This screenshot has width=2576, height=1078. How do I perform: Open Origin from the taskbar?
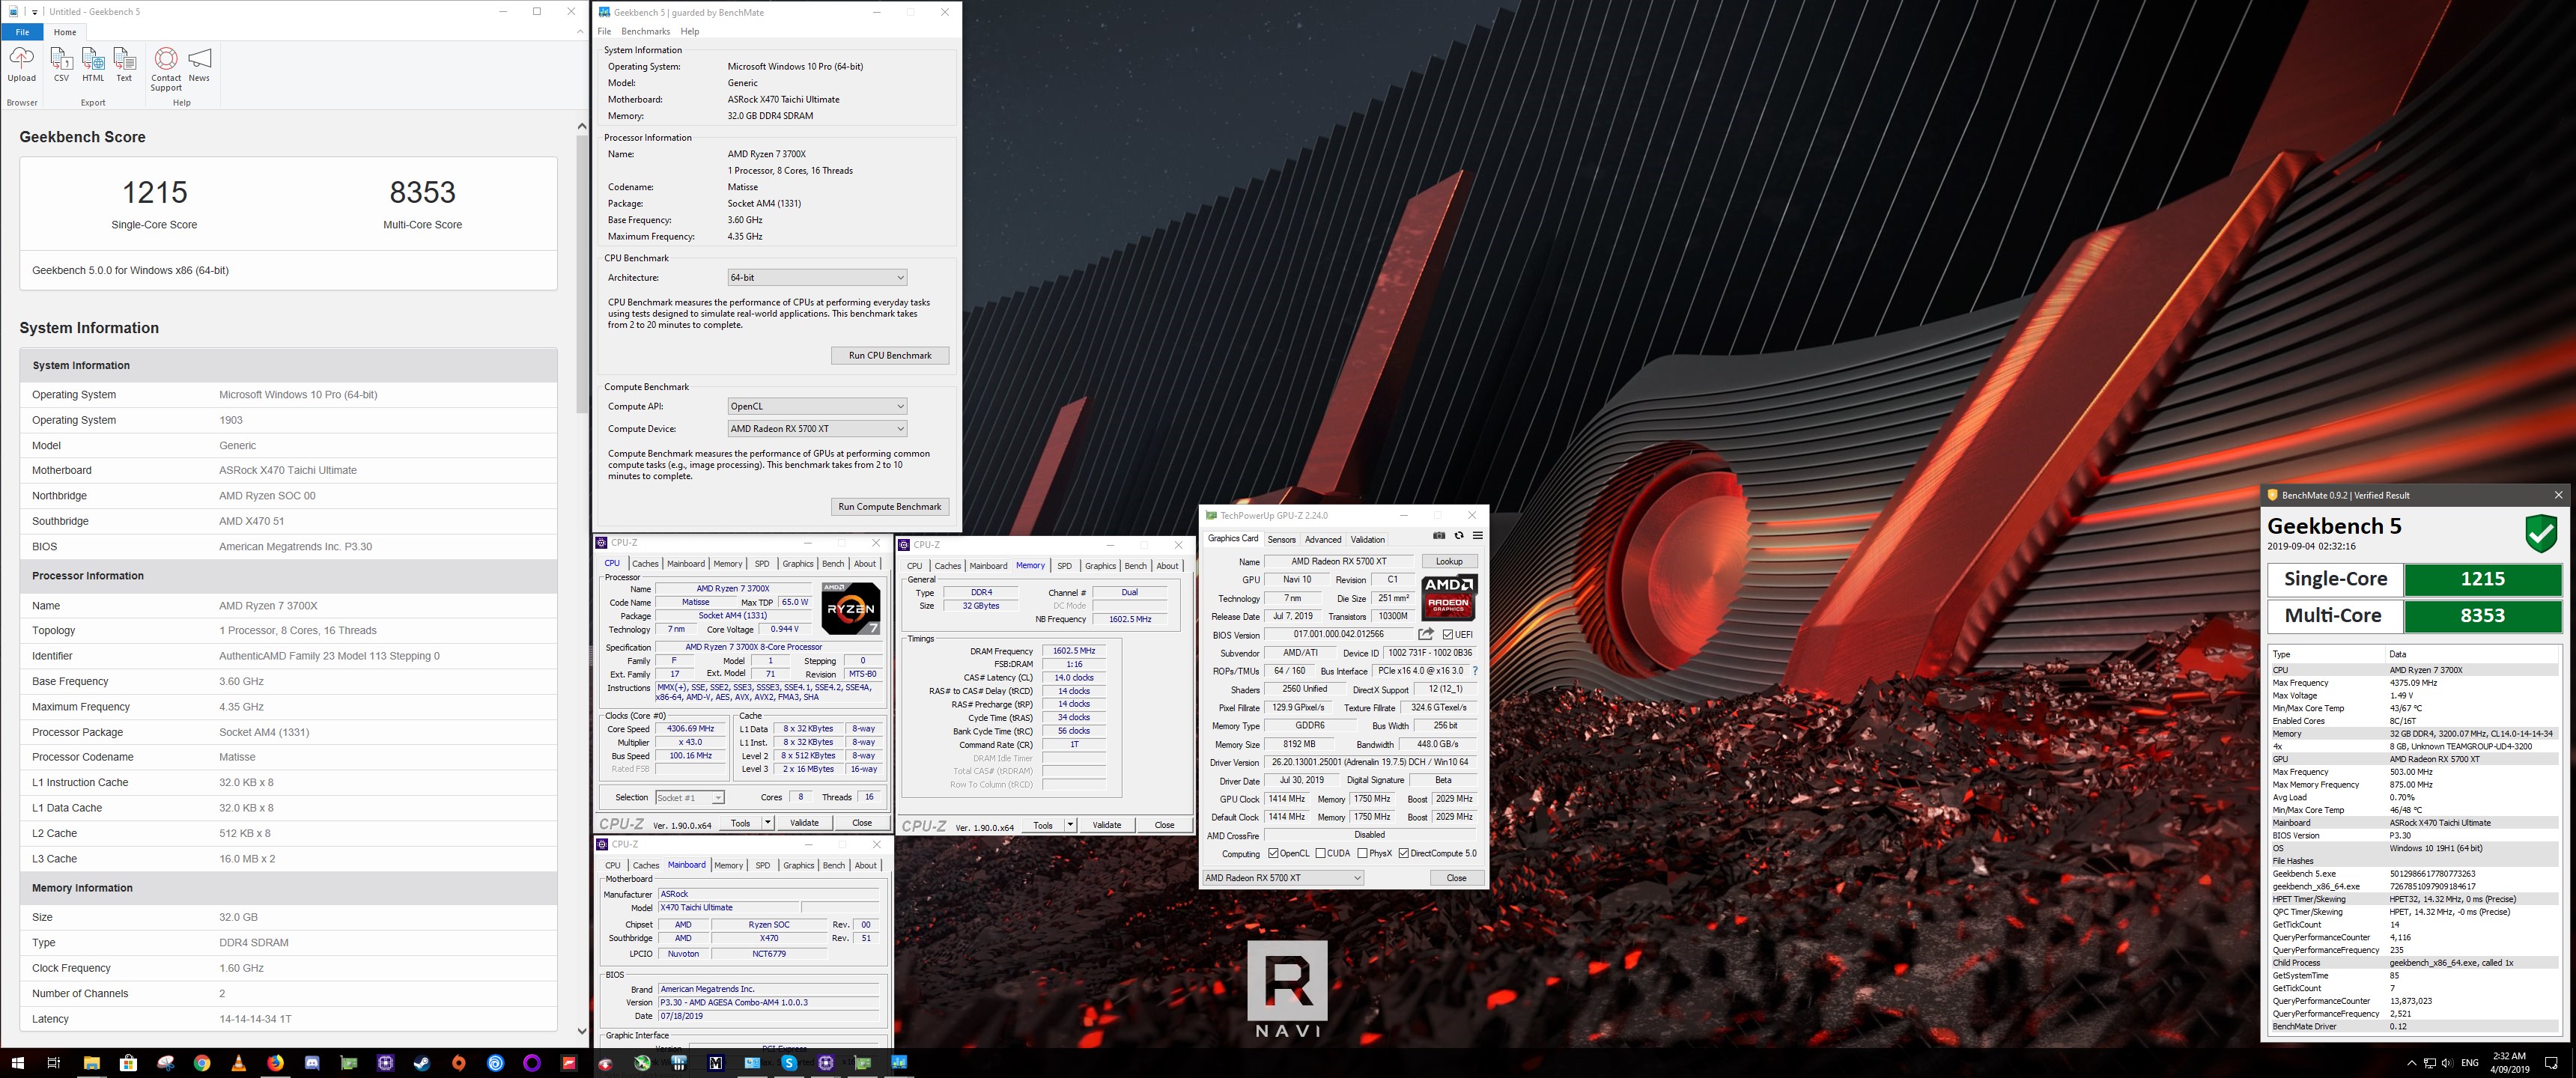[459, 1063]
